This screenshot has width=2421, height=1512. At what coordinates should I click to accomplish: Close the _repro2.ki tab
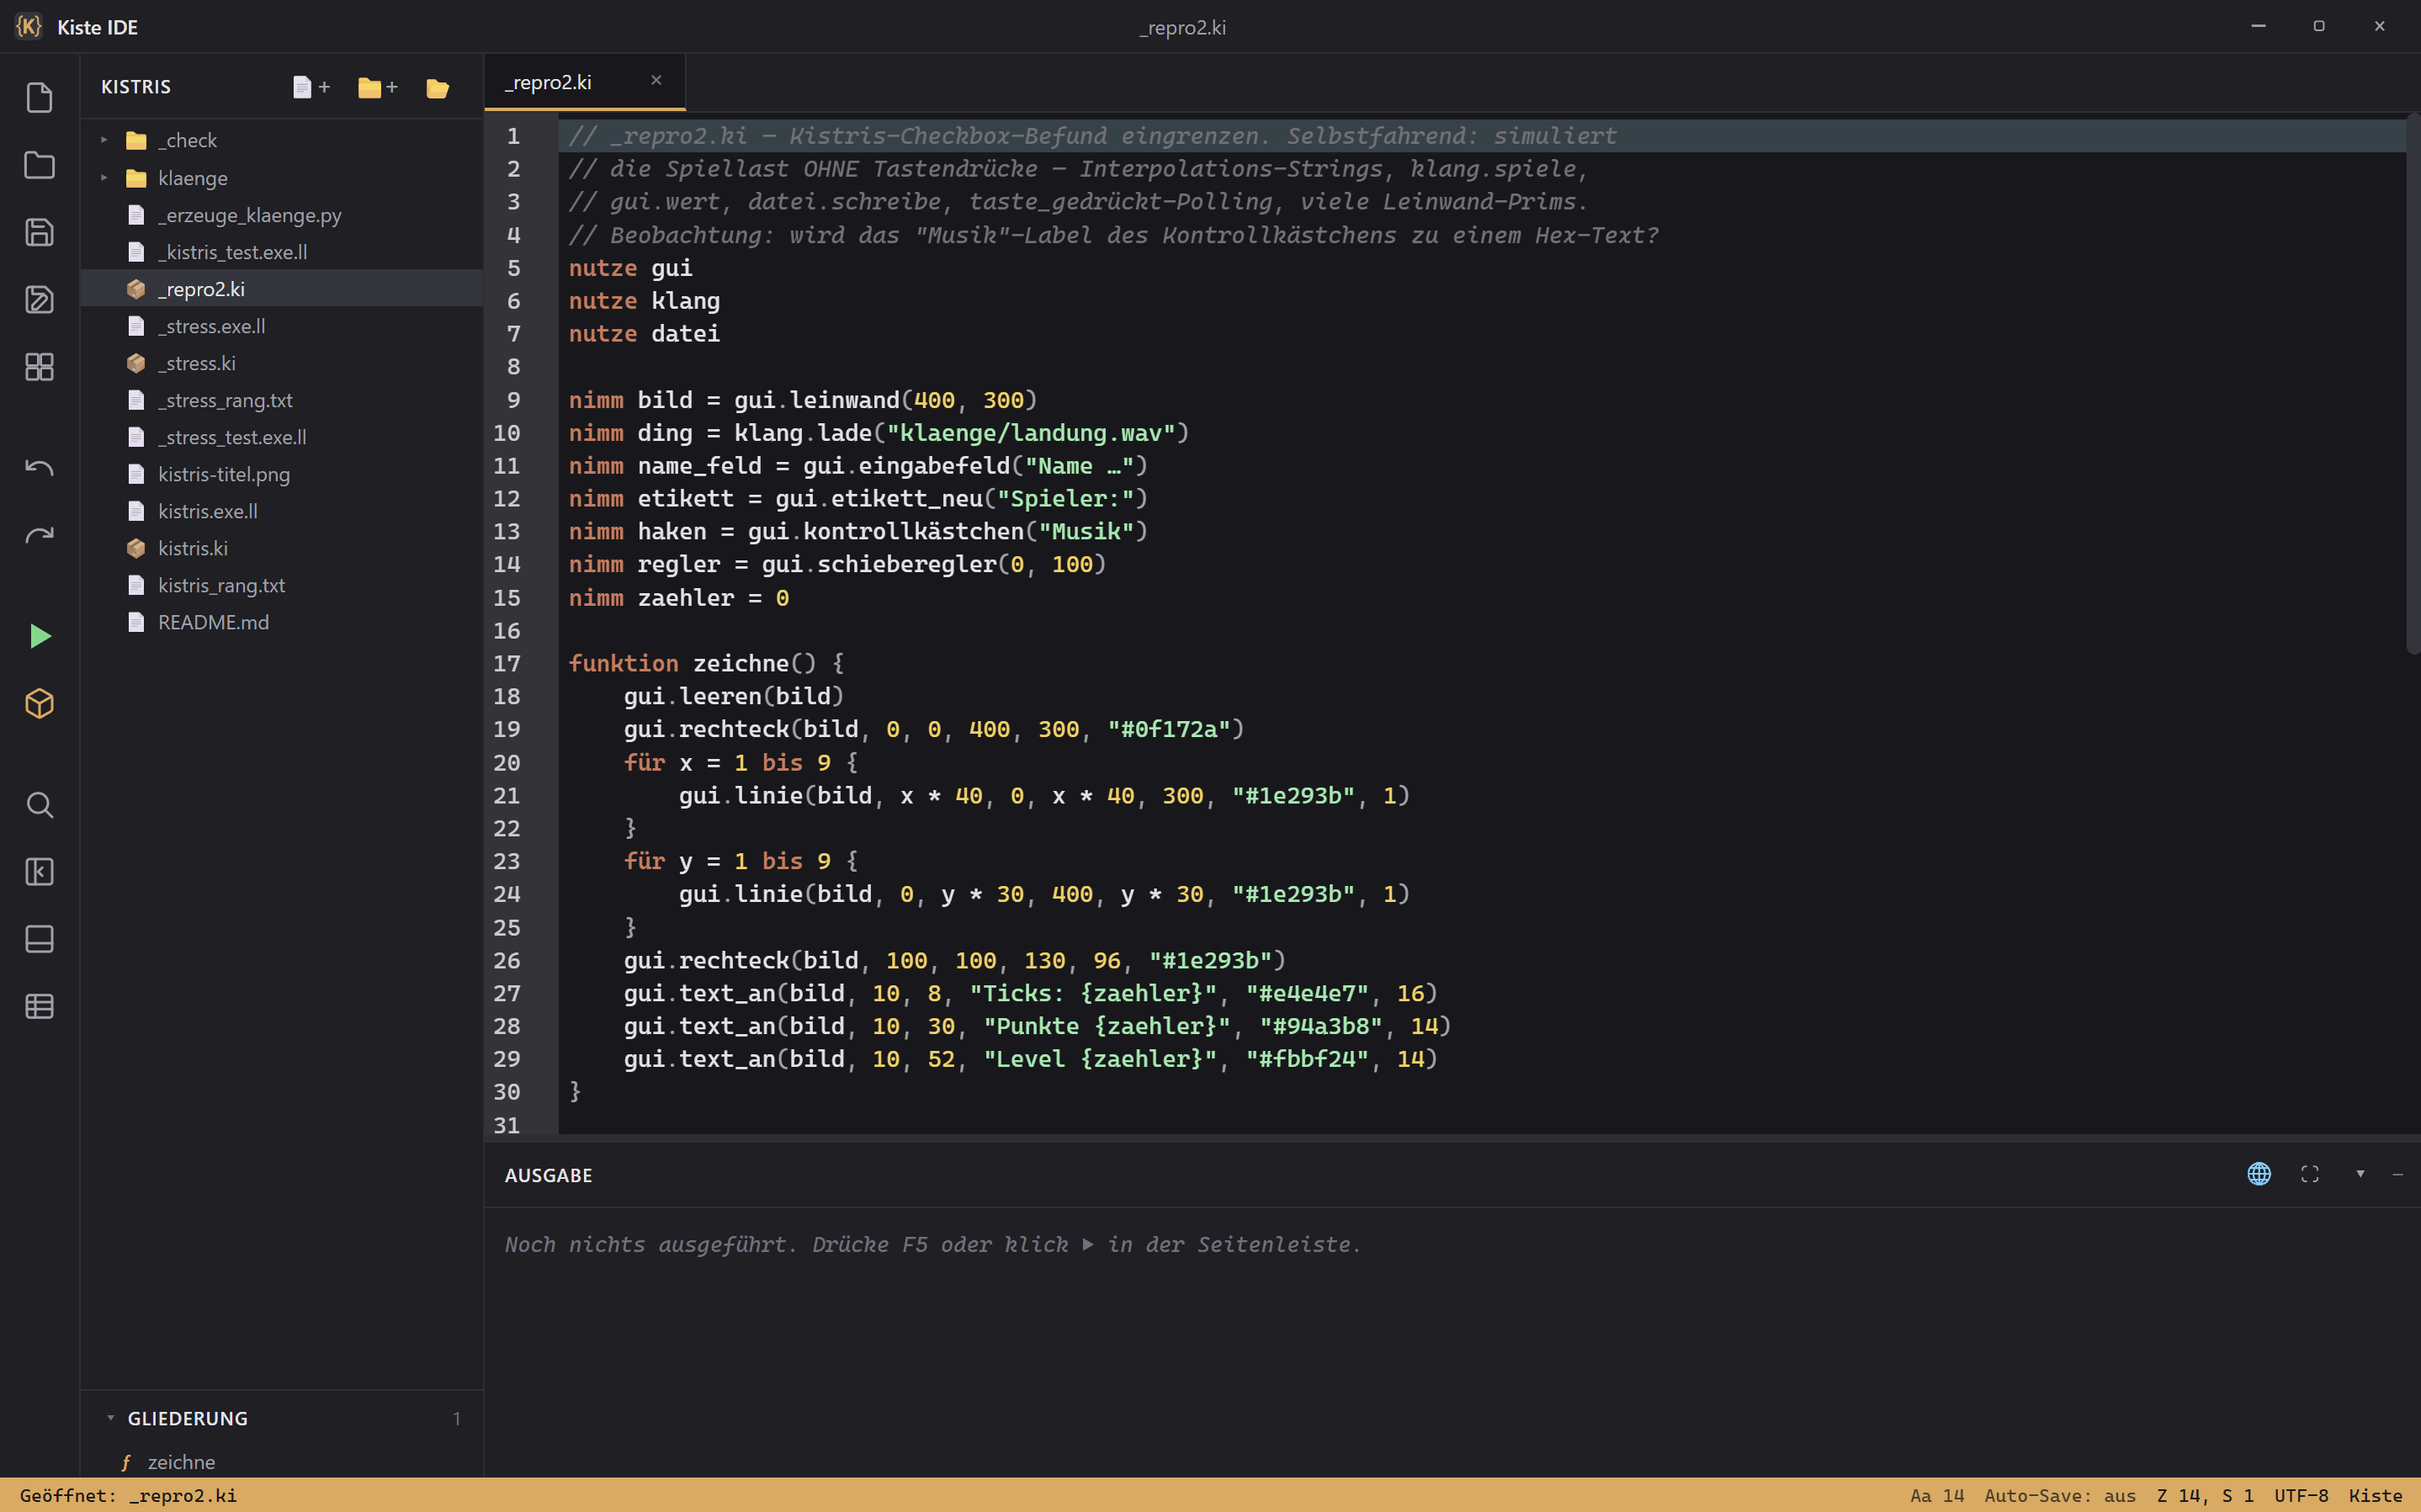pyautogui.click(x=656, y=80)
